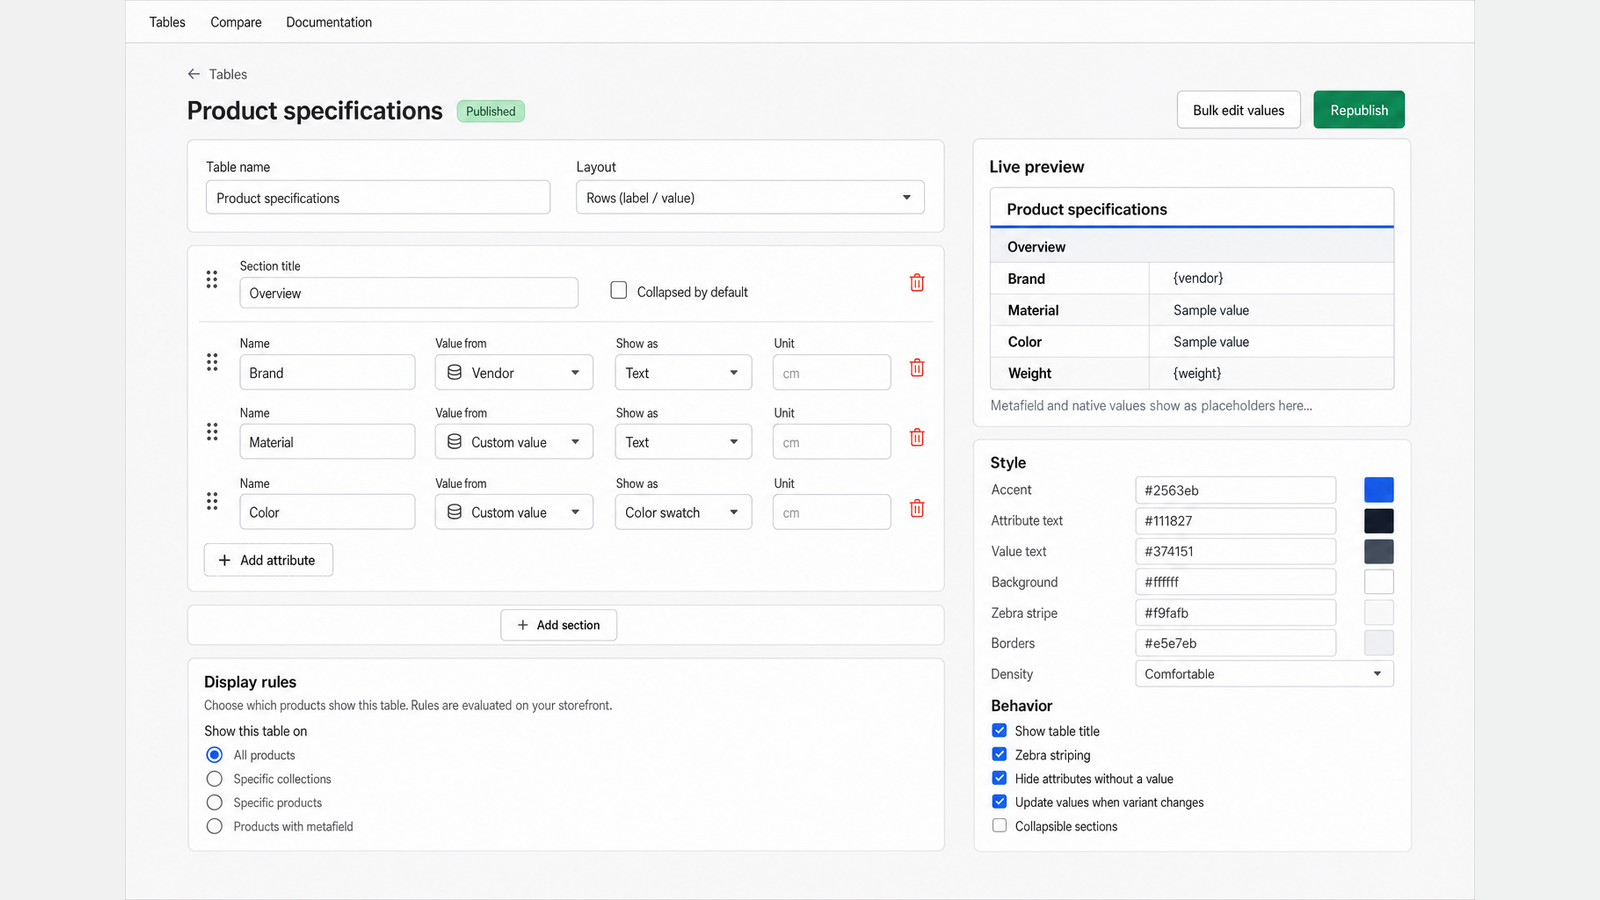Click the back arrow next to Tables

pyautogui.click(x=194, y=74)
